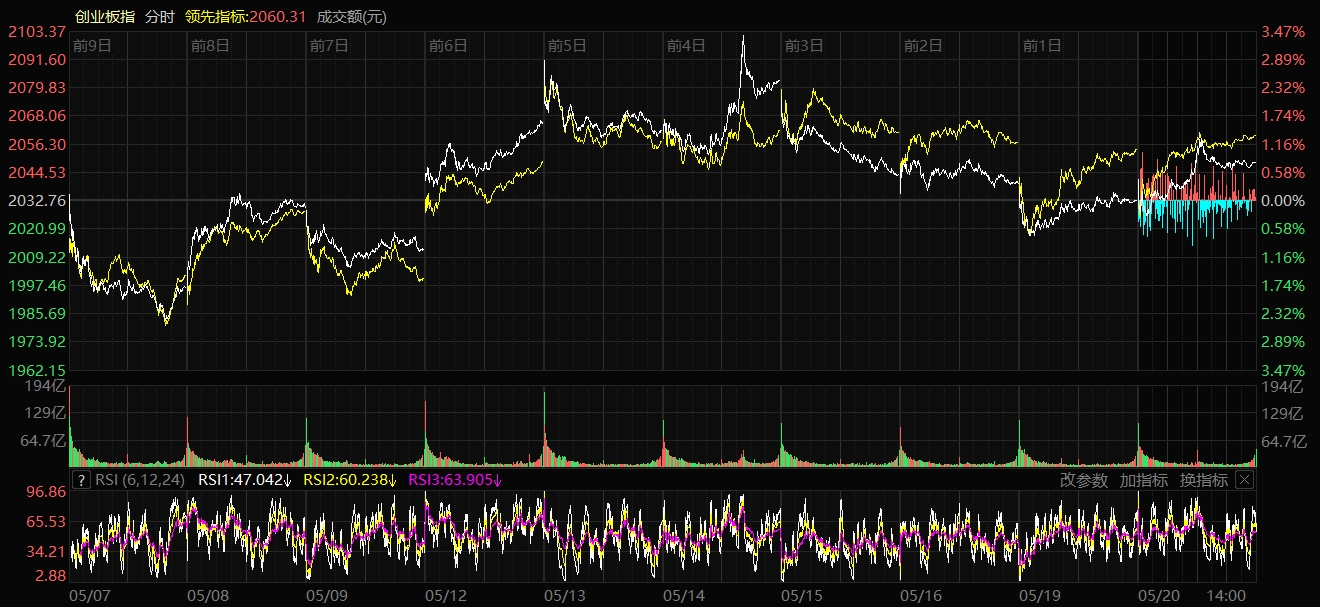The image size is (1320, 607).
Task: Close the RSI indicator panel with X
Action: click(1244, 480)
